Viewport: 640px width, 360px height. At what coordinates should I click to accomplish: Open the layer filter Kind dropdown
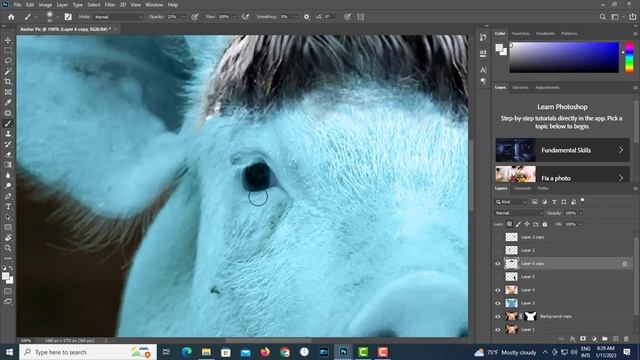[x=512, y=202]
